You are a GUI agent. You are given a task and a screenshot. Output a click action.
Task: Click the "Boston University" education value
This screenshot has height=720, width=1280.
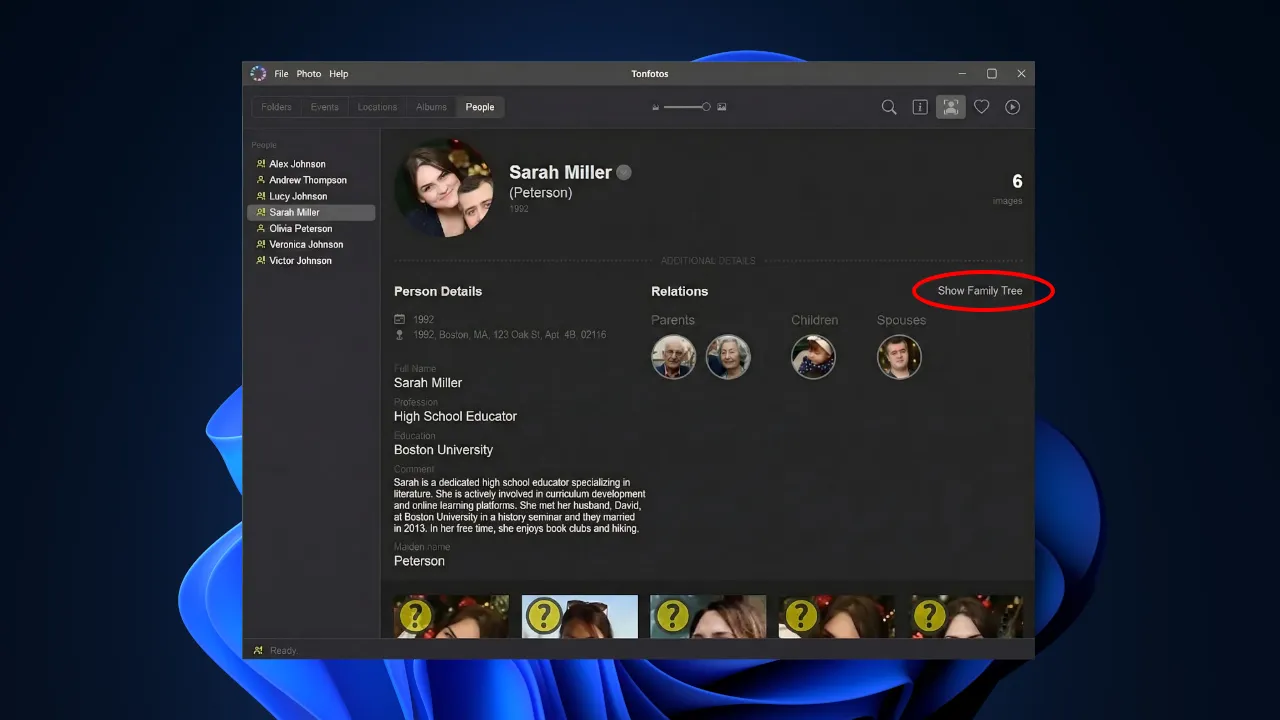point(443,450)
